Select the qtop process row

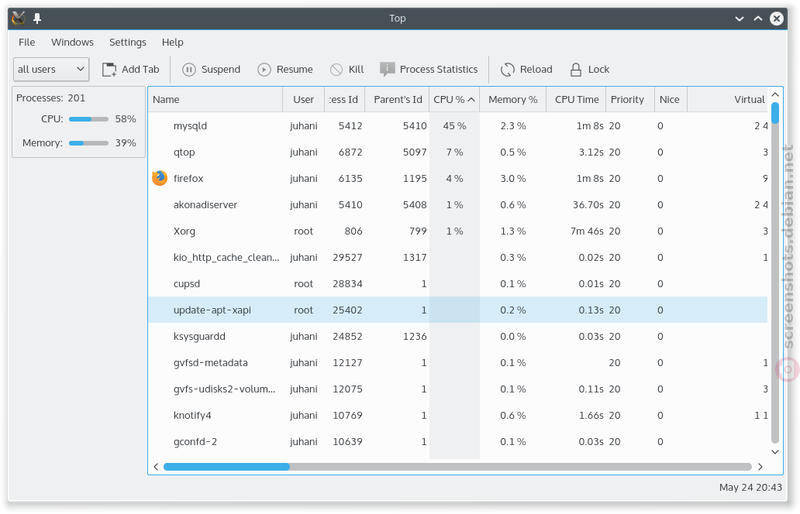tap(458, 152)
